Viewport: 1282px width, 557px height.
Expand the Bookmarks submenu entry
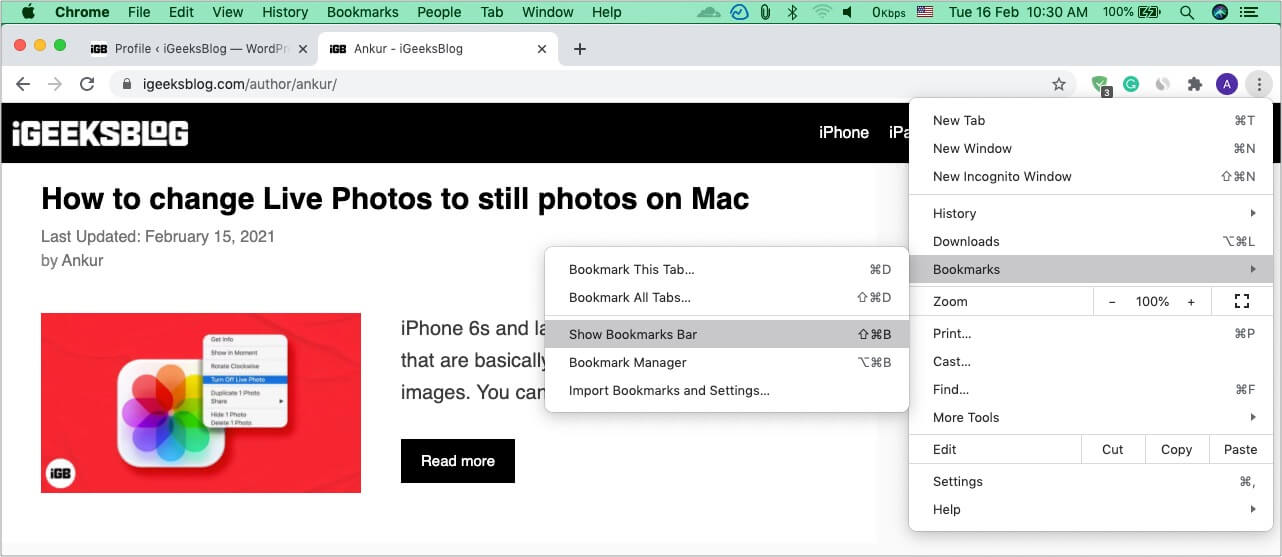(1091, 269)
